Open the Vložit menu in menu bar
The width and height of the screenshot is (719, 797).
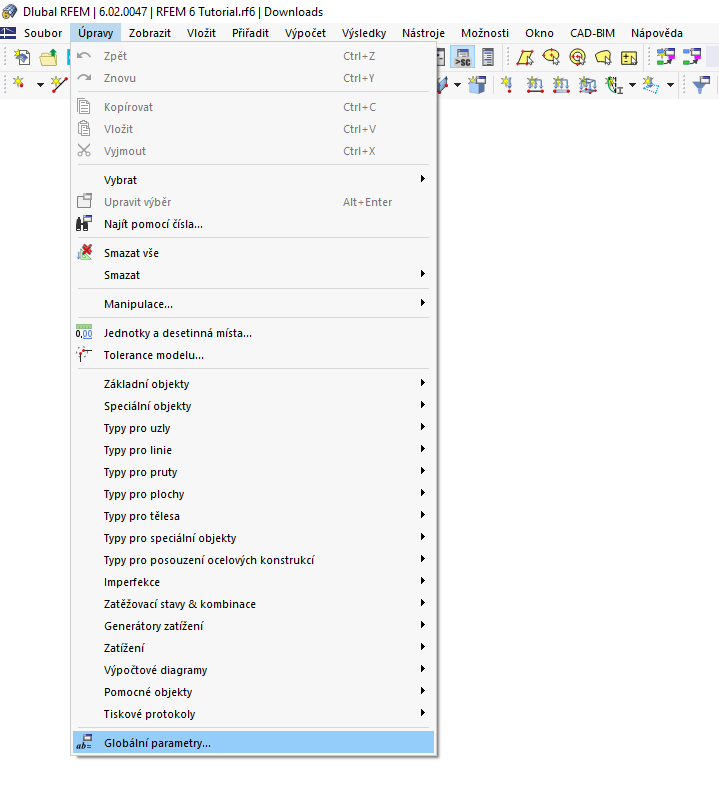(x=201, y=33)
